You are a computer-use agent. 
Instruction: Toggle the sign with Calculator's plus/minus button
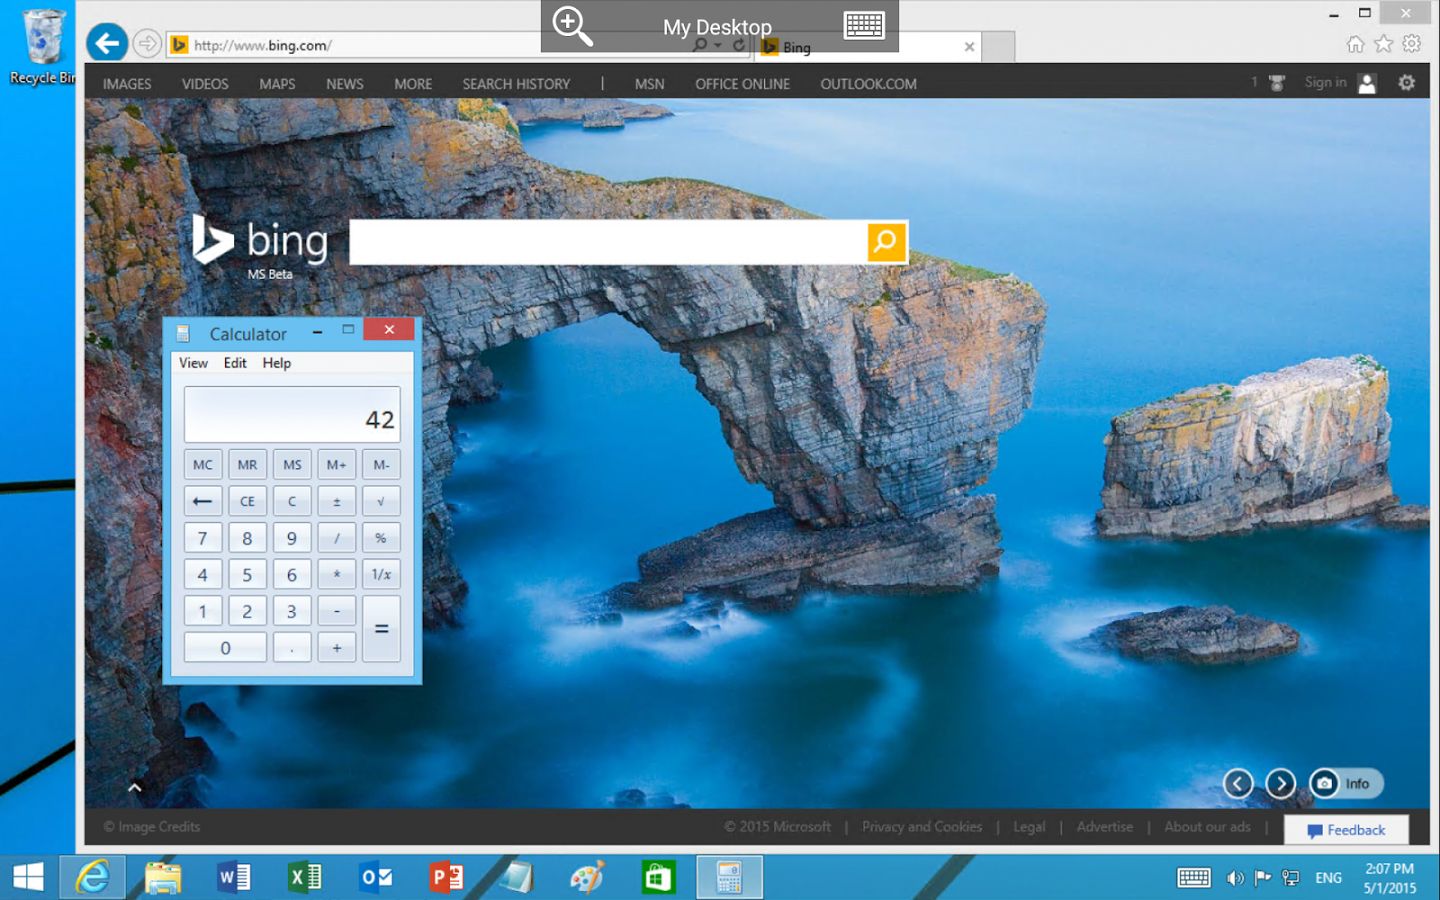pyautogui.click(x=336, y=500)
